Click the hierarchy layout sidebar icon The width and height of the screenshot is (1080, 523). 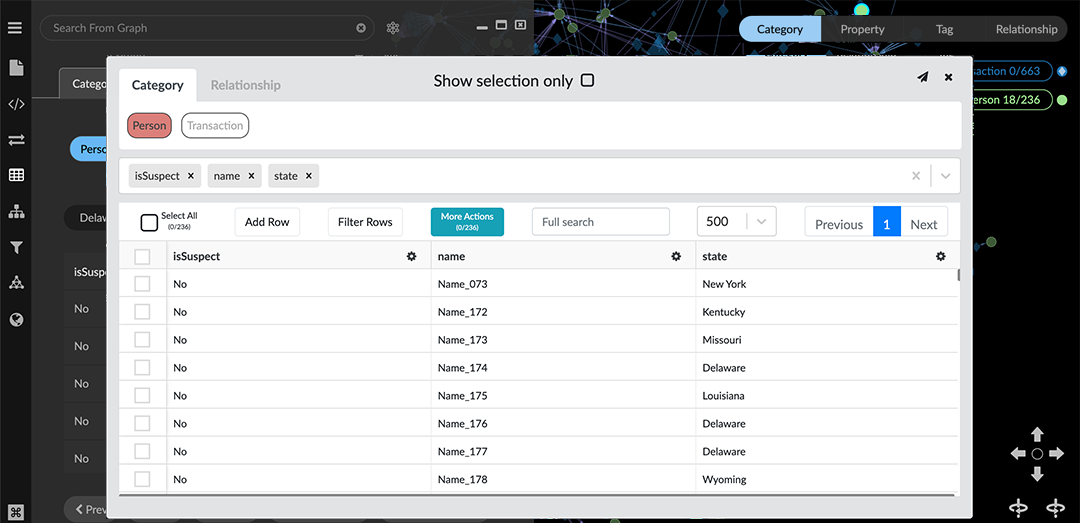coord(16,212)
